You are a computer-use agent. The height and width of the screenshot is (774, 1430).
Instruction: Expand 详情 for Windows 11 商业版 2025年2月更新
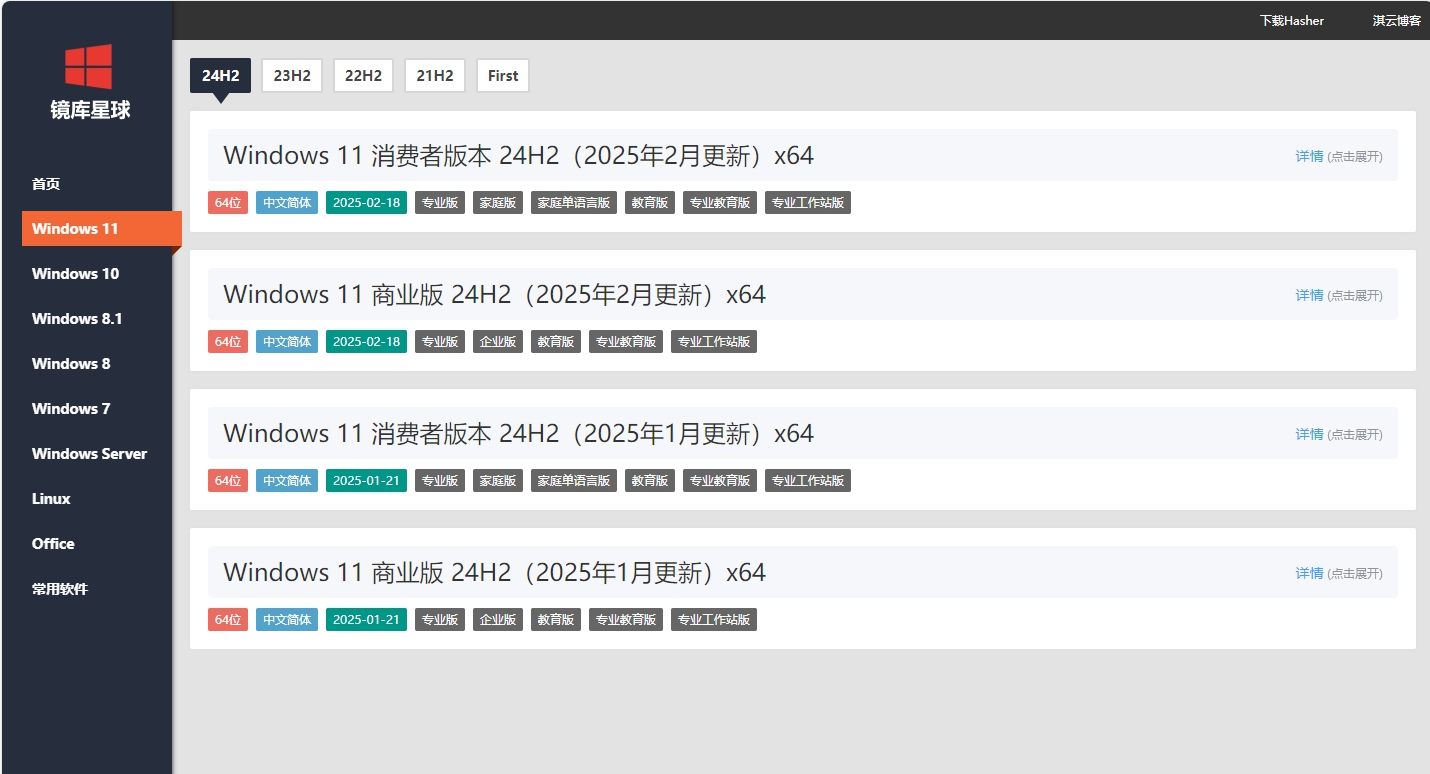point(1310,294)
